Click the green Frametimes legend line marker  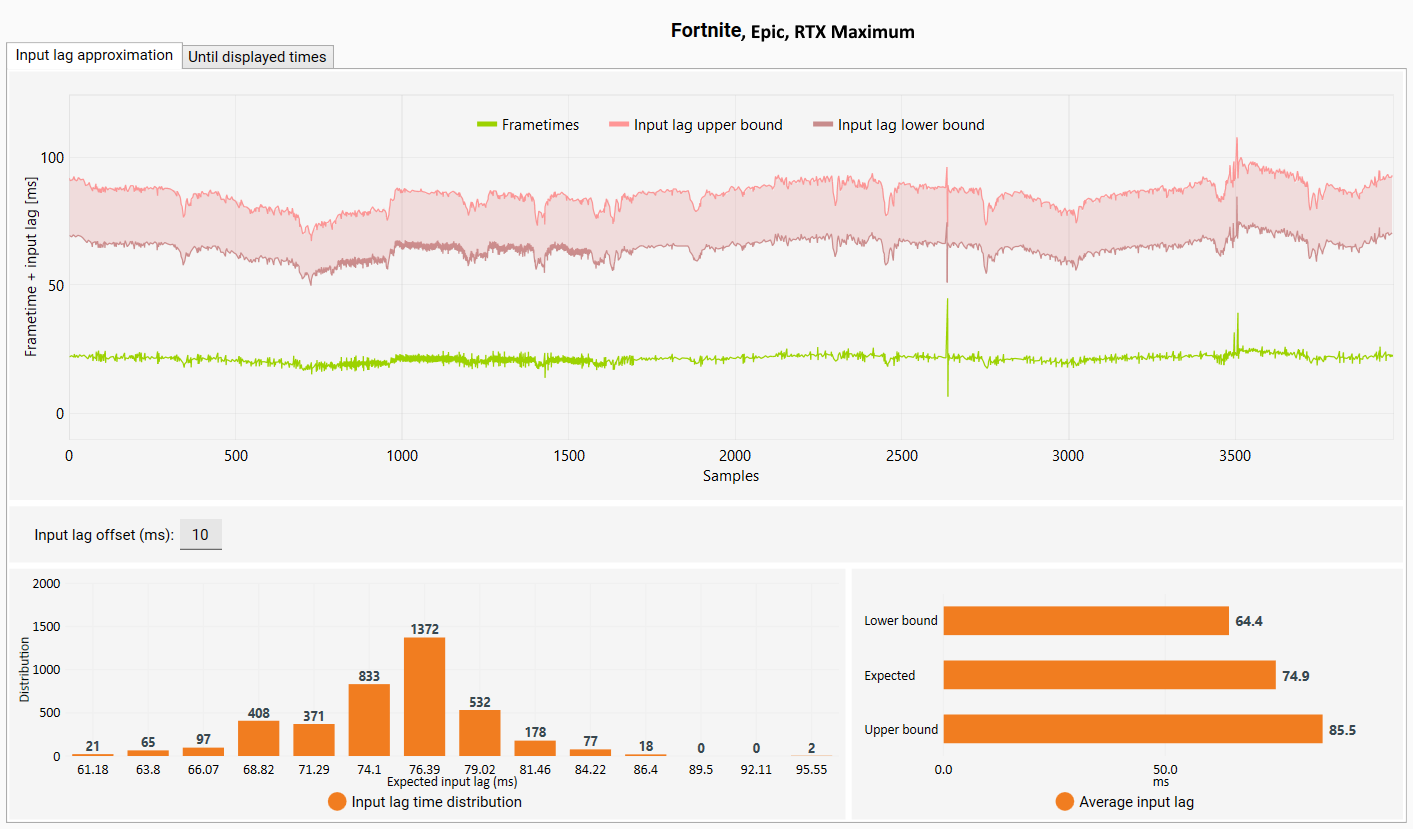click(x=486, y=125)
